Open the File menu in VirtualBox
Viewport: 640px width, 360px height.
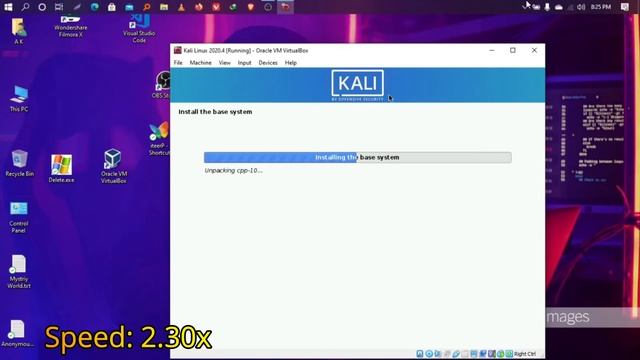coord(178,63)
